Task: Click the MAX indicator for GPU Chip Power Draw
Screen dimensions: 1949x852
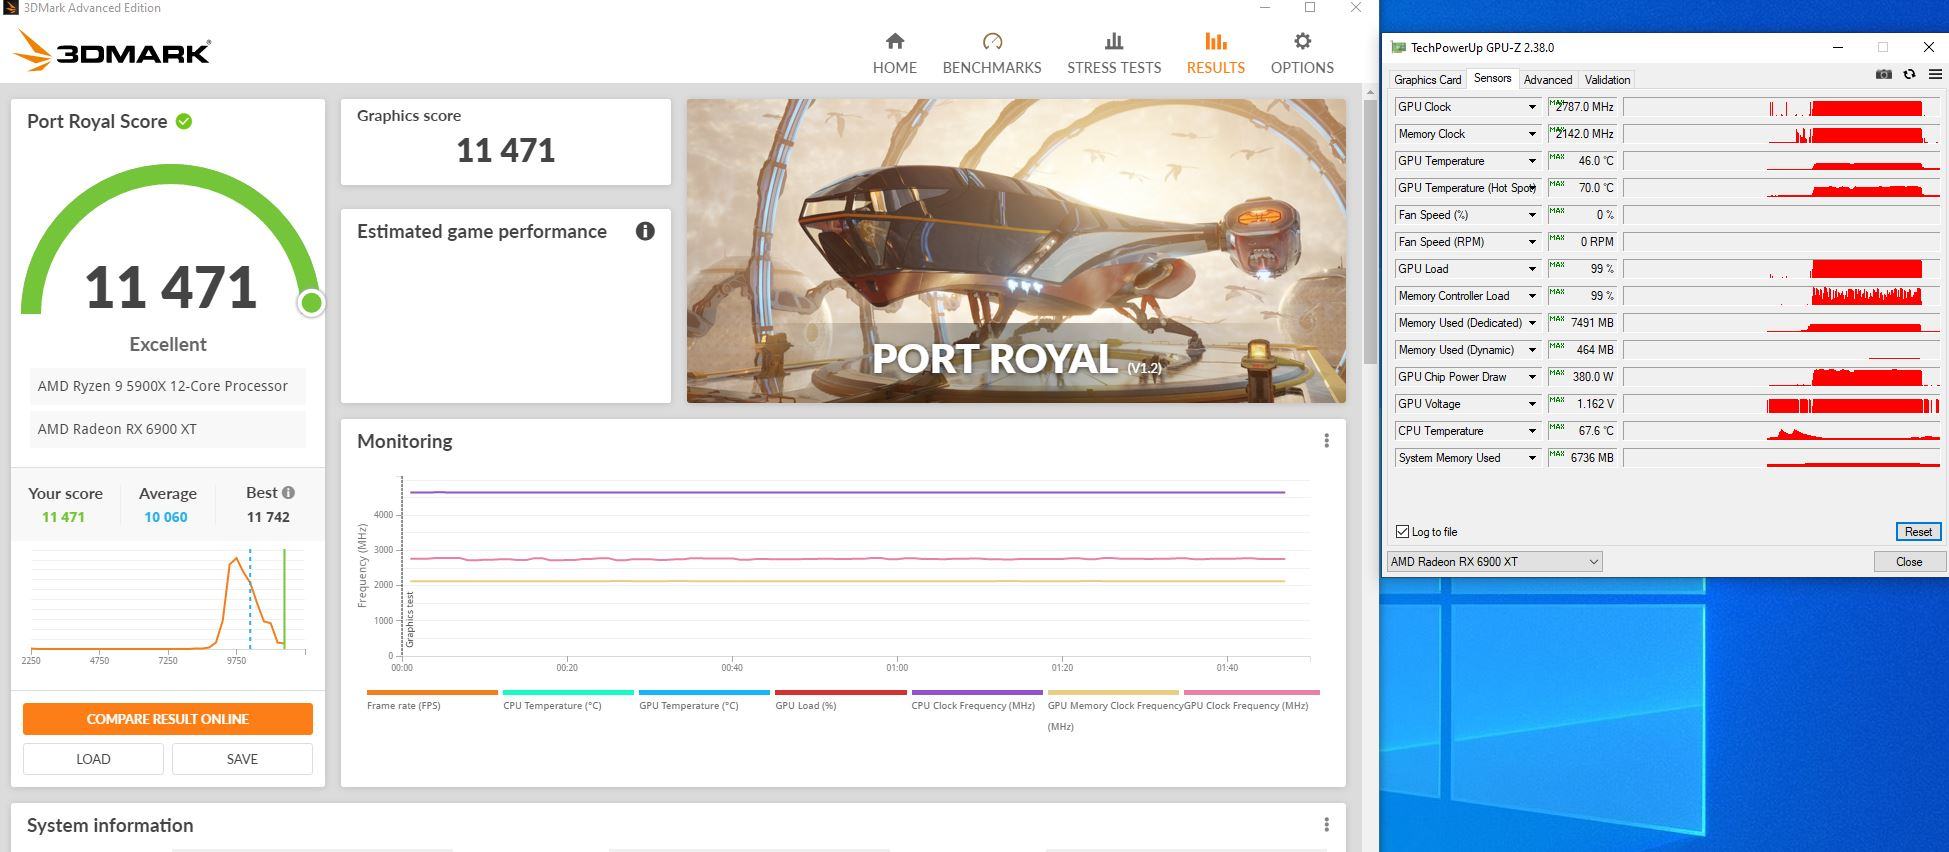Action: click(1557, 372)
